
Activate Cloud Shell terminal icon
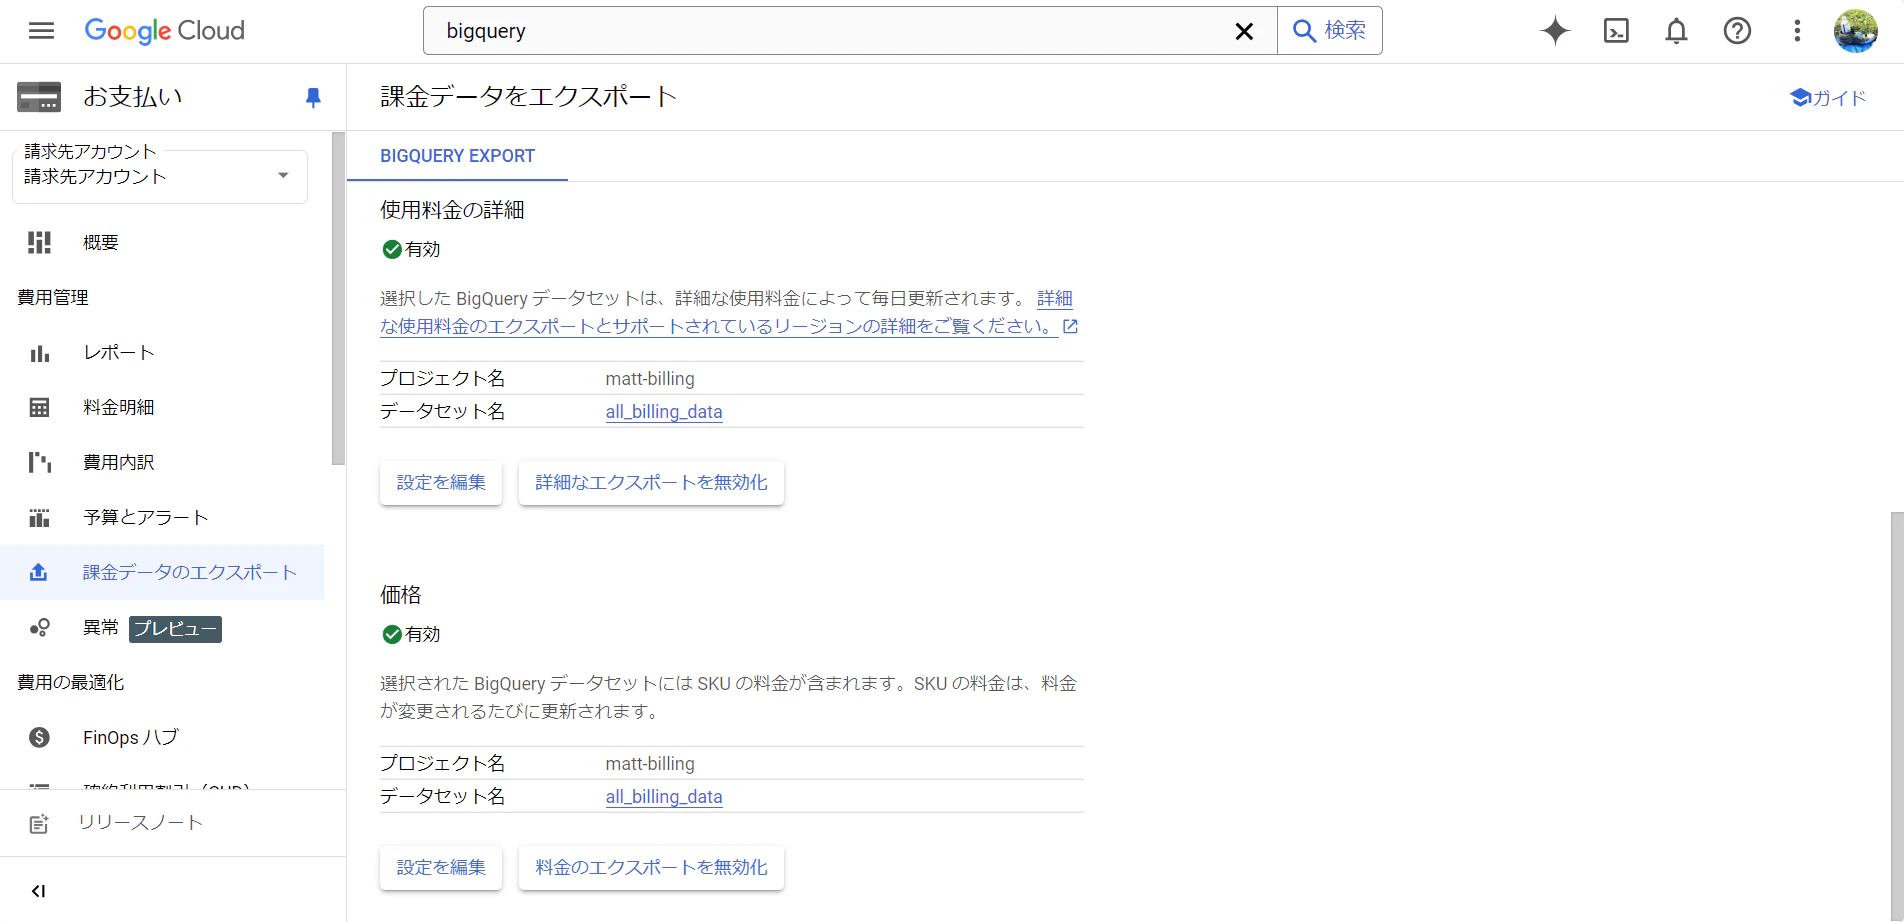point(1616,31)
